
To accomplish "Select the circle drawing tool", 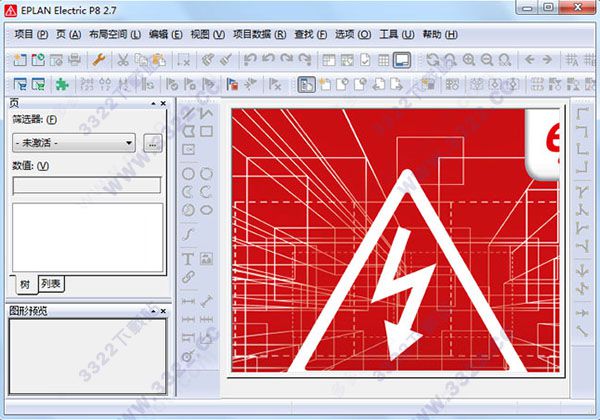I will [x=188, y=174].
